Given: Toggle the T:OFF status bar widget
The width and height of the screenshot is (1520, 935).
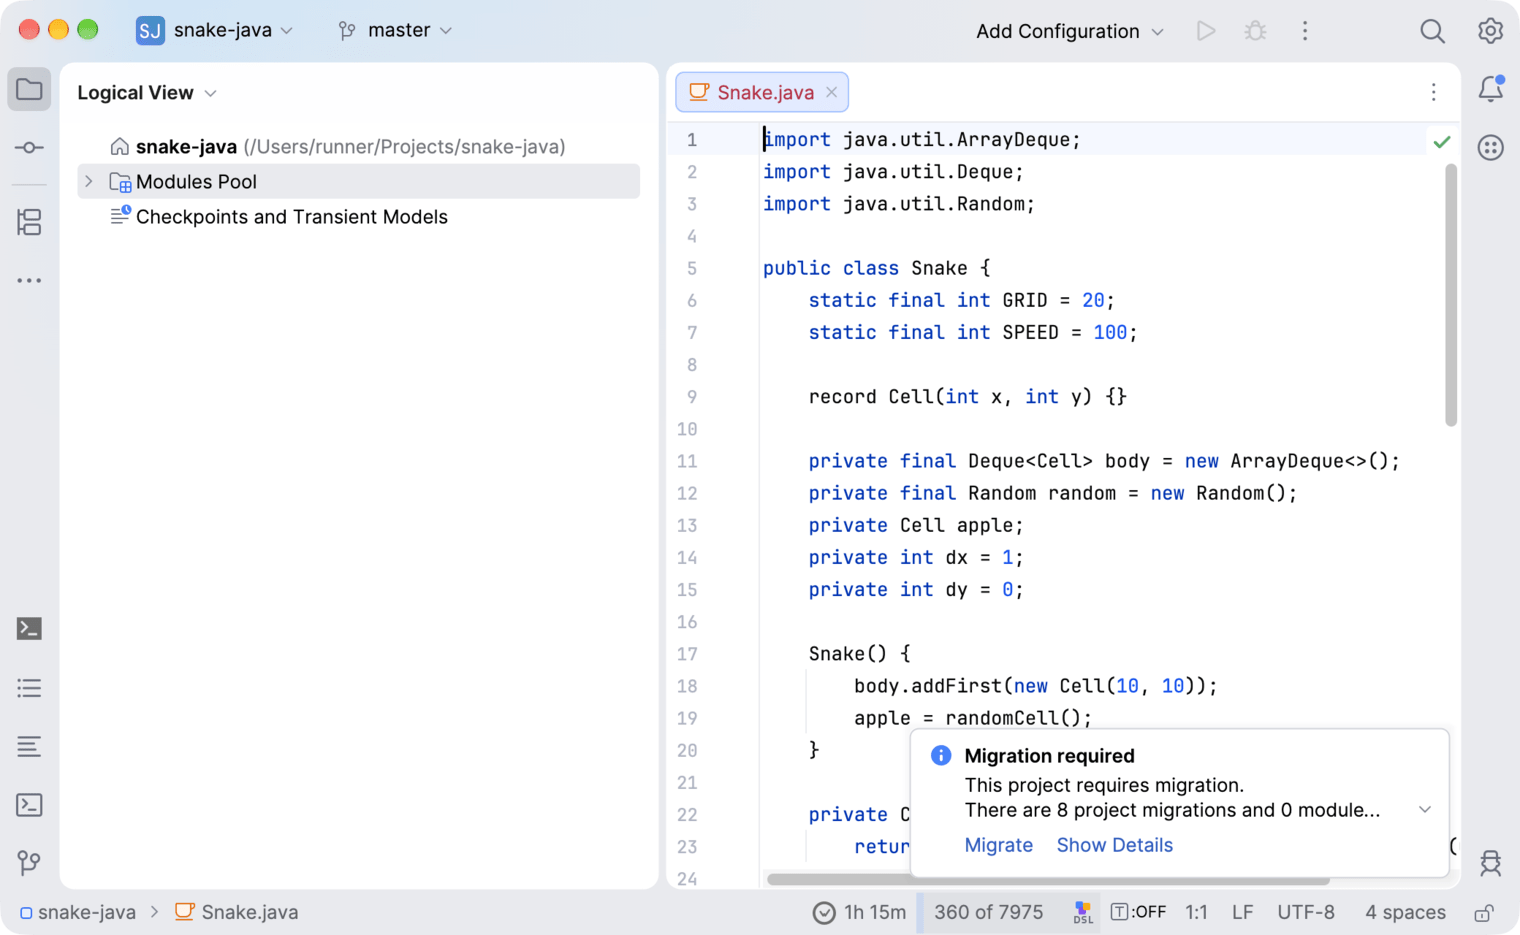Looking at the screenshot, I should coord(1138,912).
